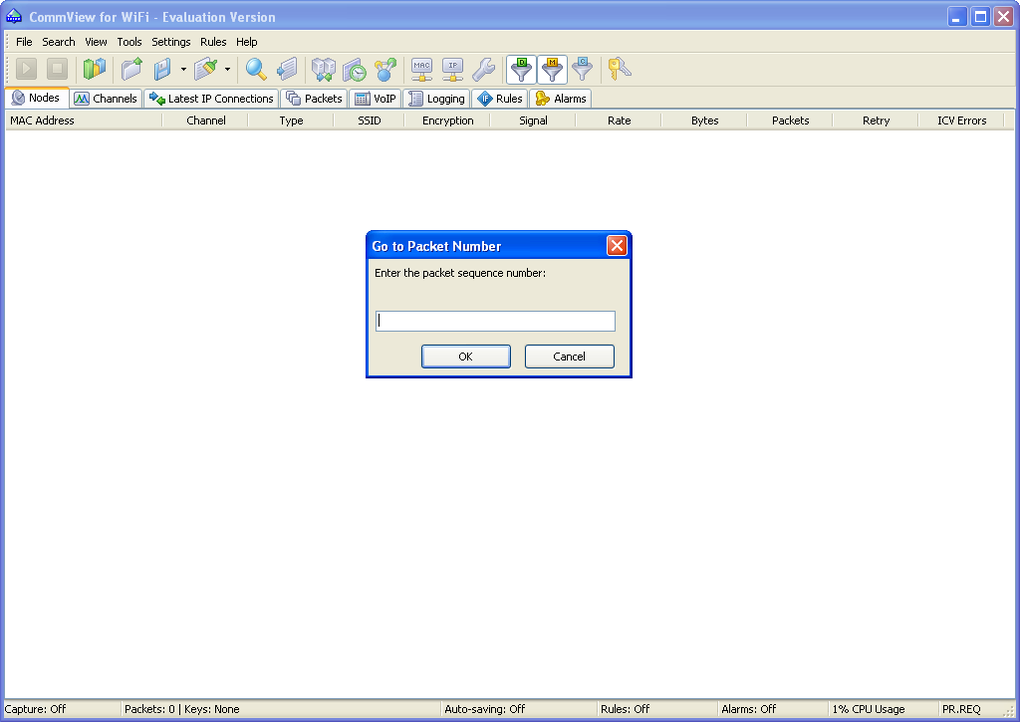Switch to the VoIP tab
Image resolution: width=1020 pixels, height=722 pixels.
[375, 98]
